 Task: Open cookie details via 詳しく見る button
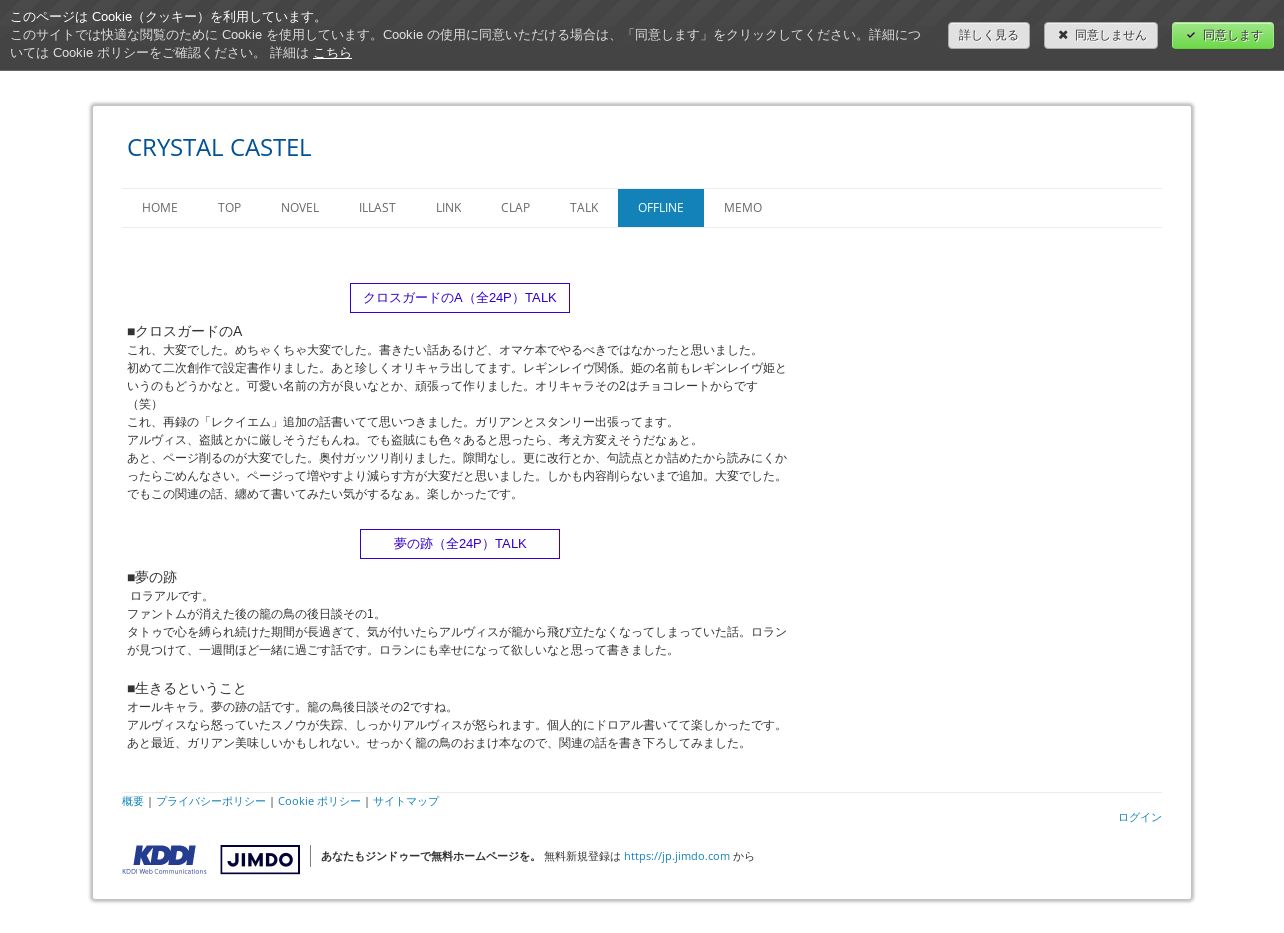989,35
